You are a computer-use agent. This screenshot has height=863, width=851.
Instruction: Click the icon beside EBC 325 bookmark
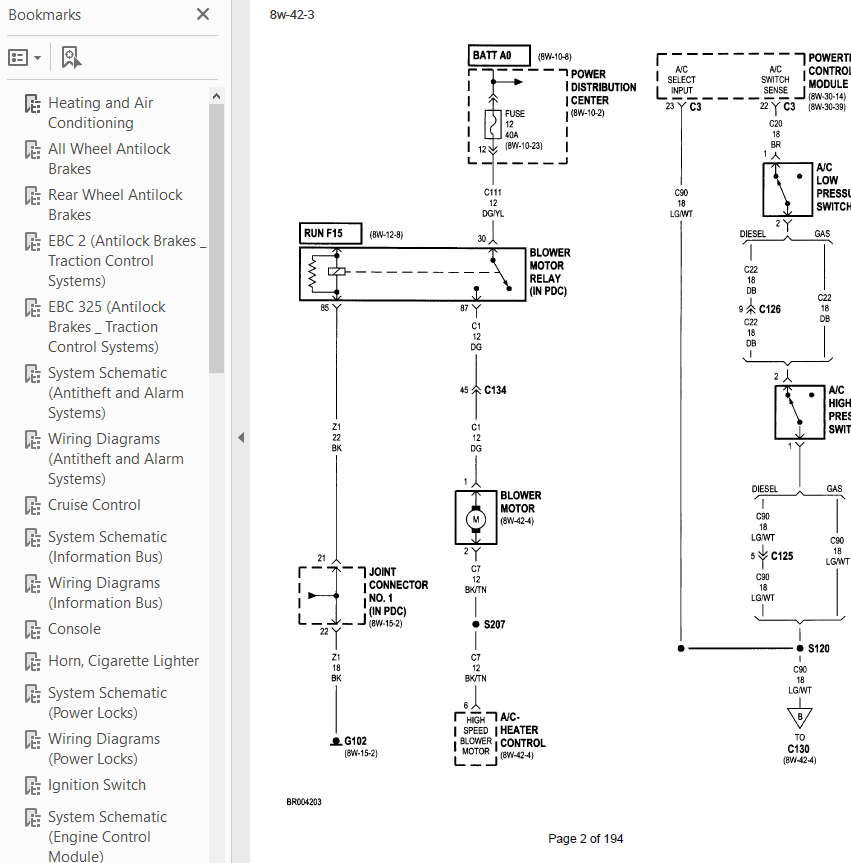[32, 308]
